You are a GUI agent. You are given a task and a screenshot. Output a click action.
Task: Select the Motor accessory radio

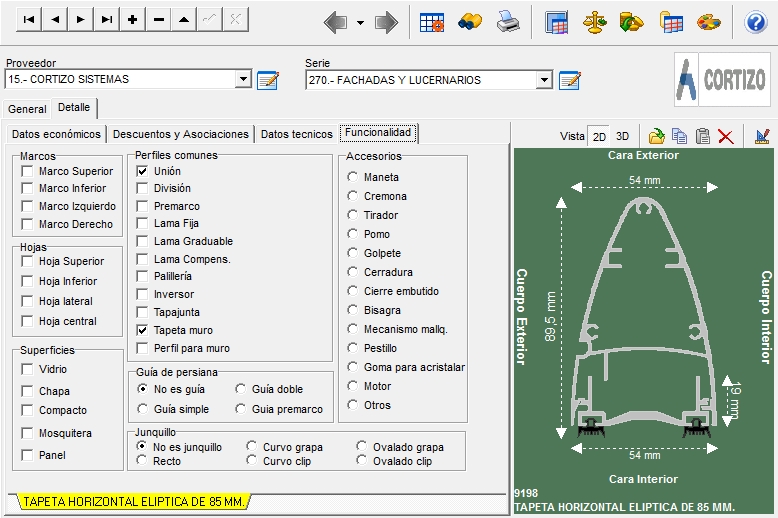[352, 386]
